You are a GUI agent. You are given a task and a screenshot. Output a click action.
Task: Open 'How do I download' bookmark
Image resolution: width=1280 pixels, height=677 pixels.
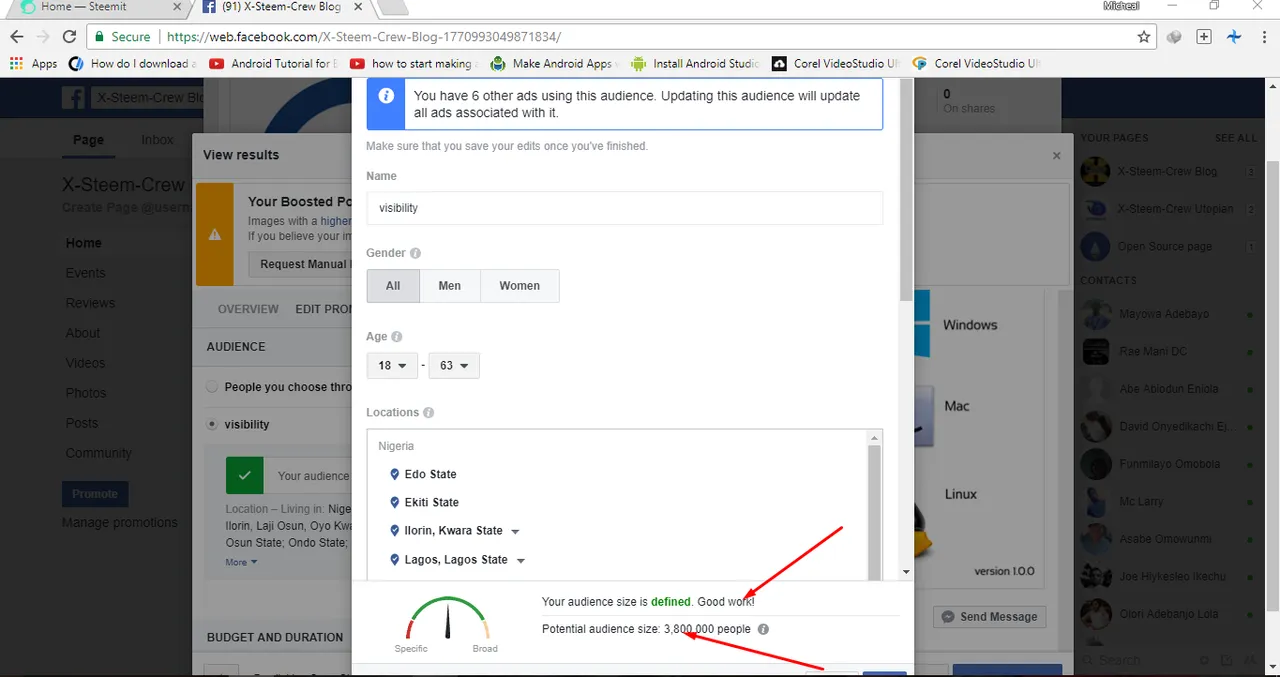[x=132, y=63]
